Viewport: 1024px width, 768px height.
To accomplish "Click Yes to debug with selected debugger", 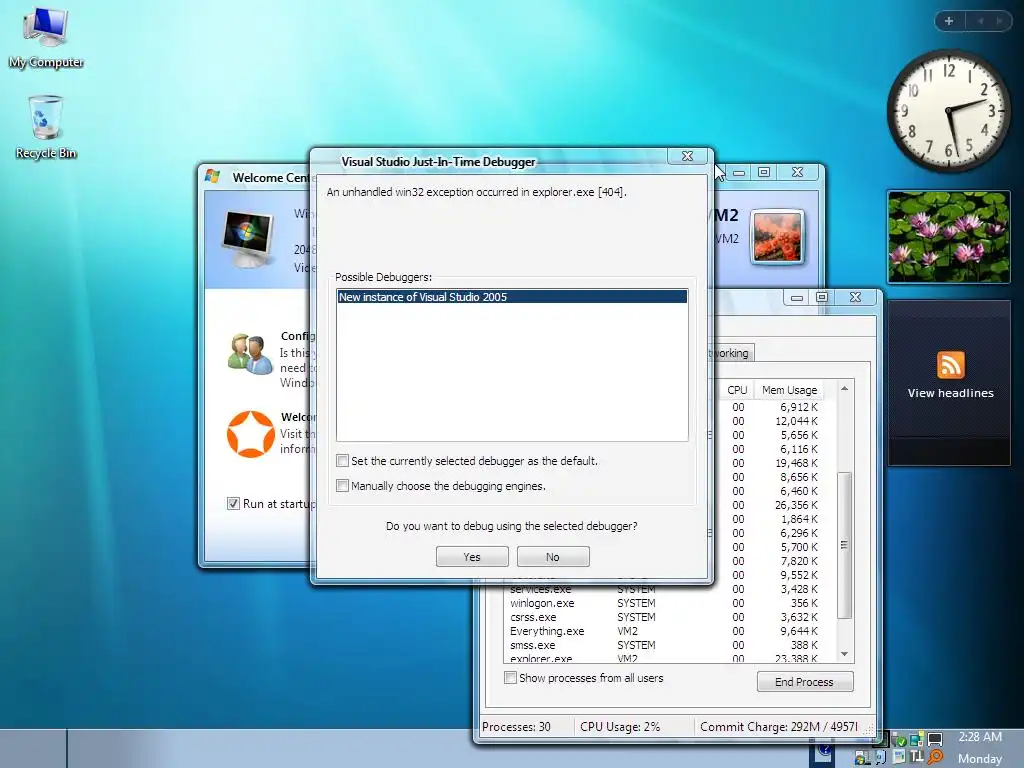I will 472,556.
